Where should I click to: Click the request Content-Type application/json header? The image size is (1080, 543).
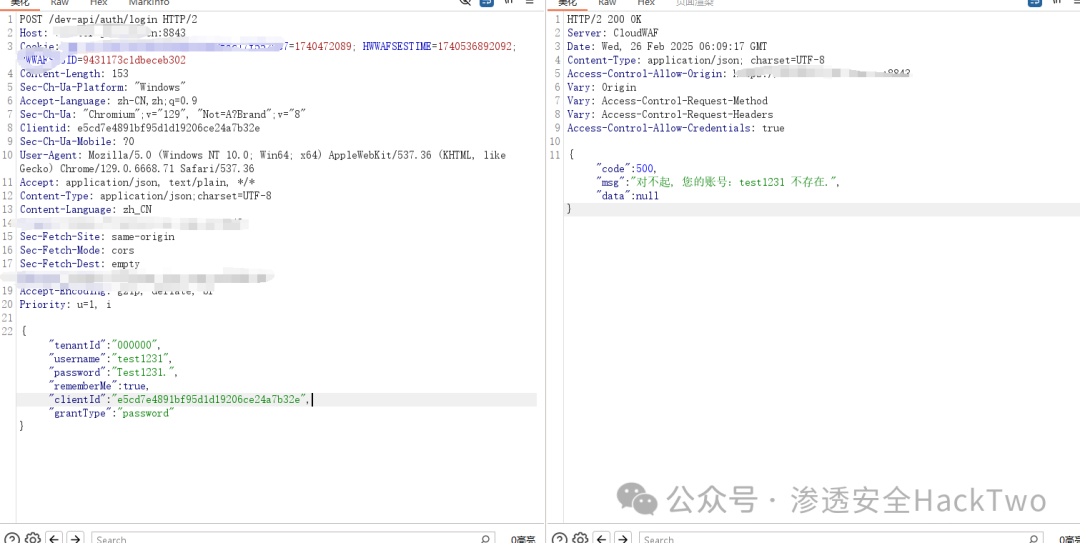[145, 196]
